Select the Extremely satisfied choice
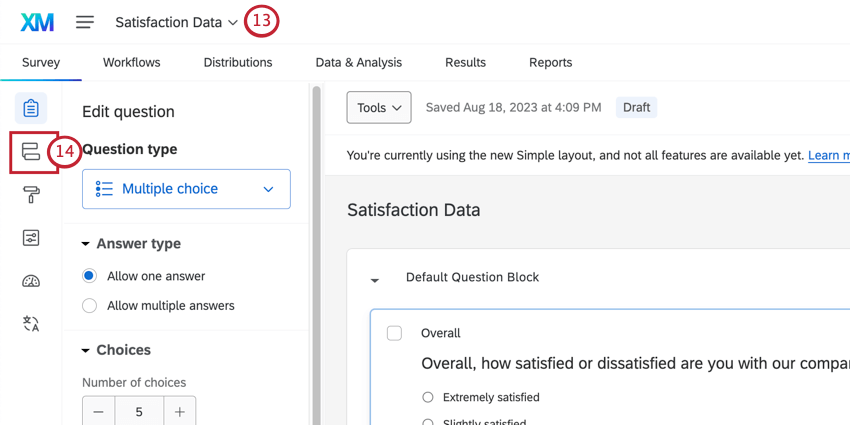The width and height of the screenshot is (850, 425). pyautogui.click(x=429, y=397)
